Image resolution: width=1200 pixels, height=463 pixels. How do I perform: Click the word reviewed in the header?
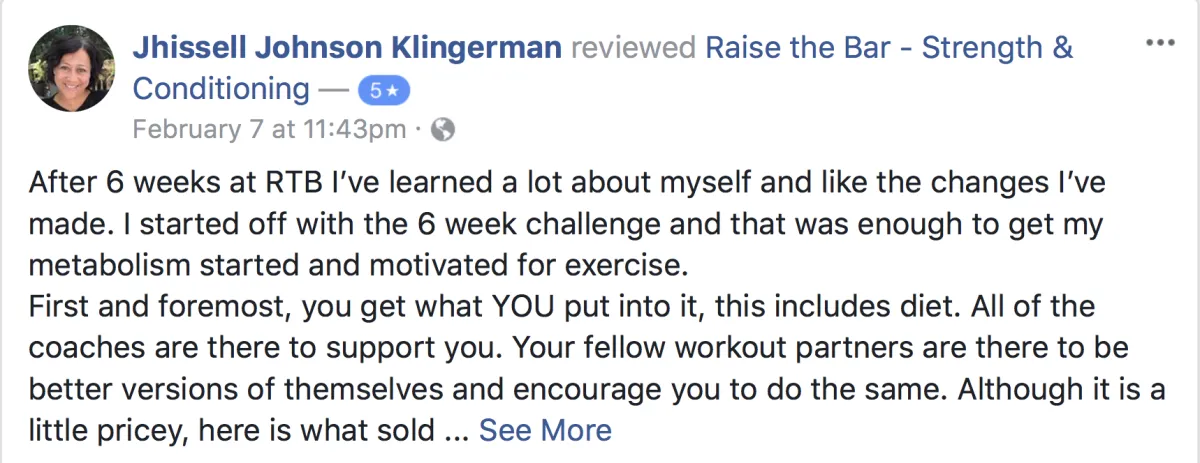pyautogui.click(x=632, y=48)
